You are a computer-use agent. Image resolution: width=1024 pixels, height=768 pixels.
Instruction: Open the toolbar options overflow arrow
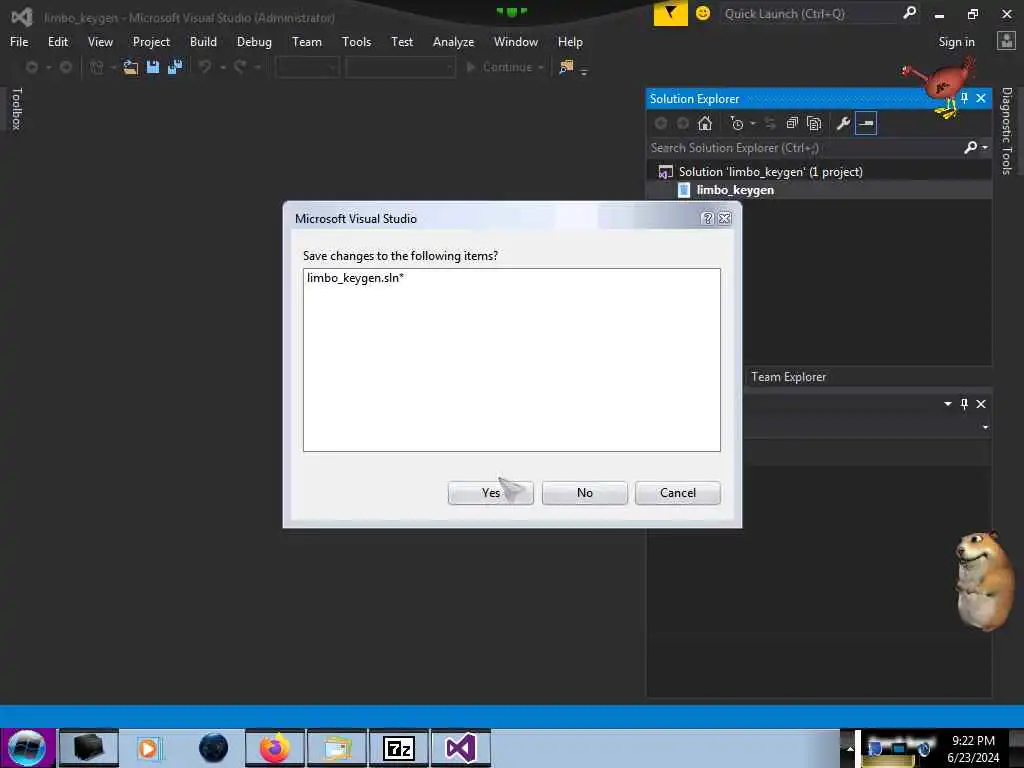coord(584,71)
